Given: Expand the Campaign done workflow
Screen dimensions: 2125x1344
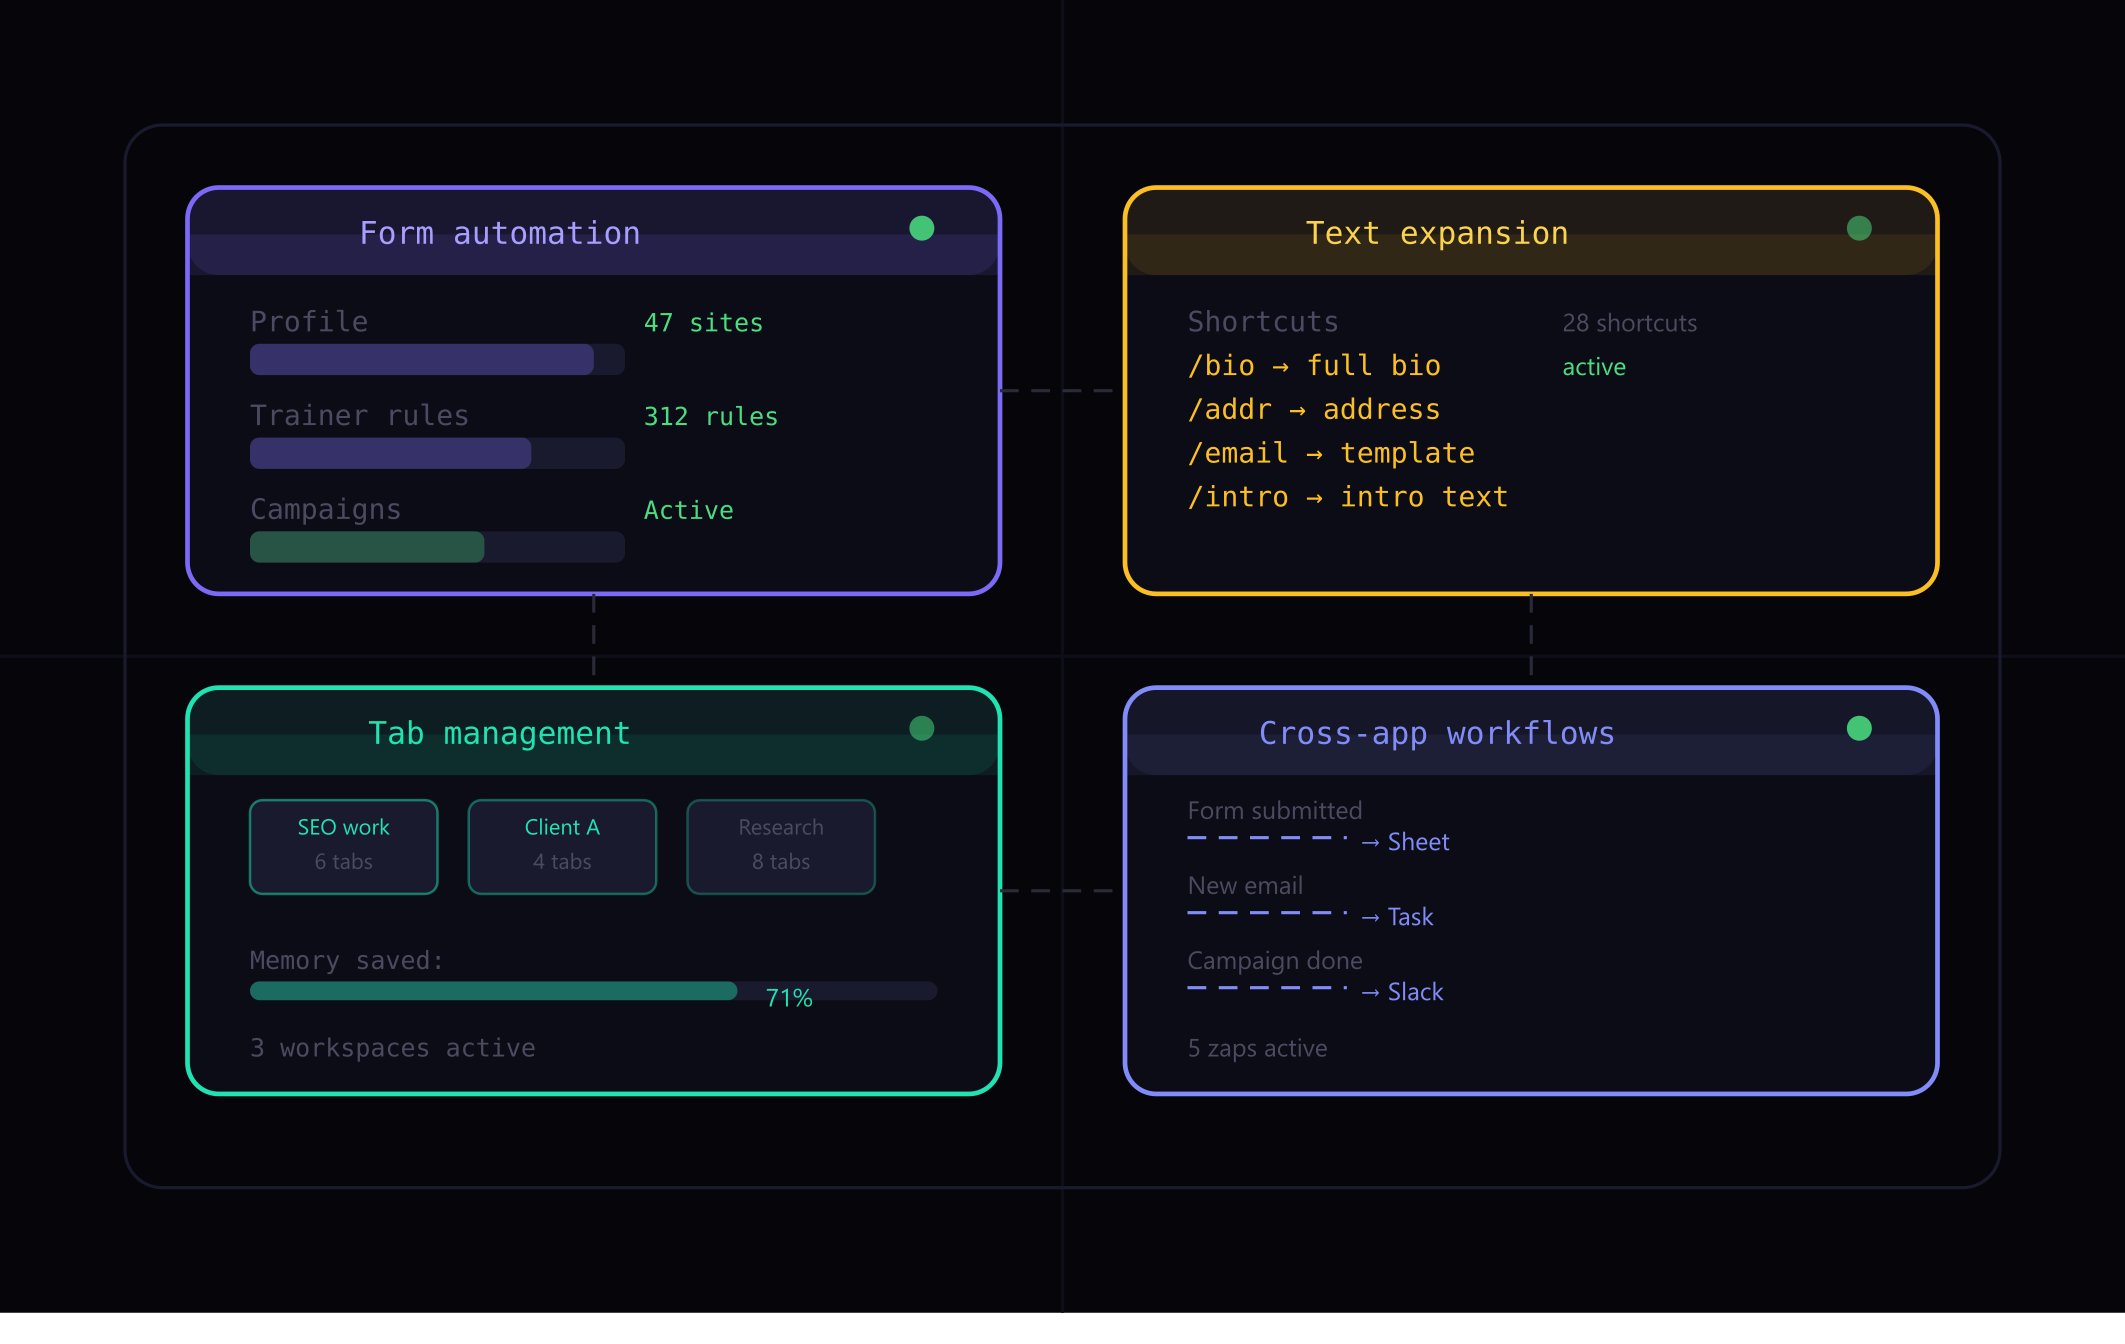Looking at the screenshot, I should pos(1274,961).
